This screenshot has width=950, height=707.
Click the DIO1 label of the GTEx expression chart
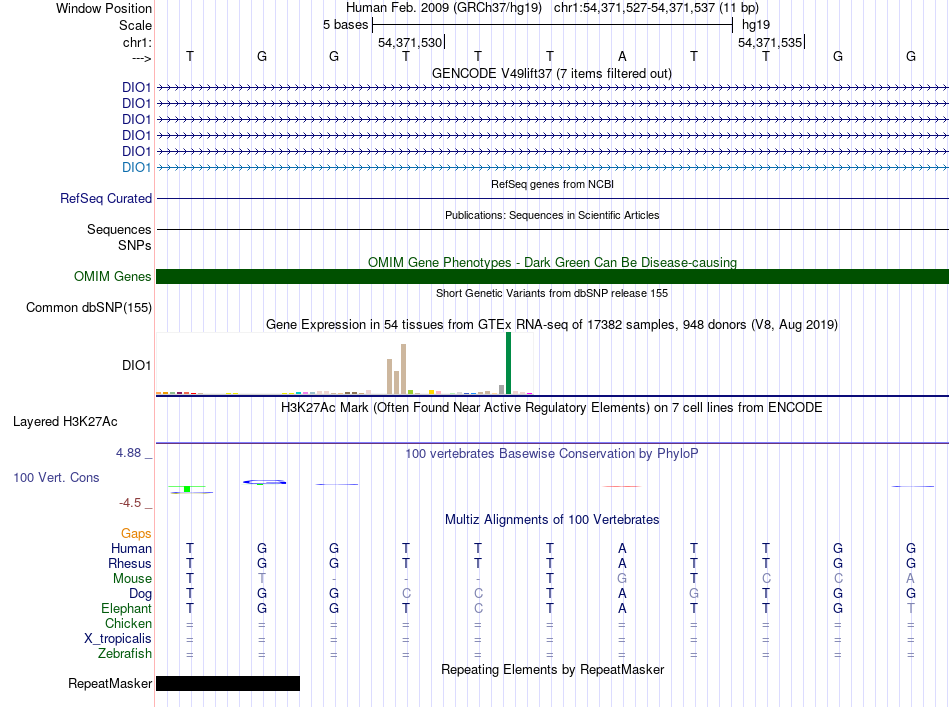(136, 365)
